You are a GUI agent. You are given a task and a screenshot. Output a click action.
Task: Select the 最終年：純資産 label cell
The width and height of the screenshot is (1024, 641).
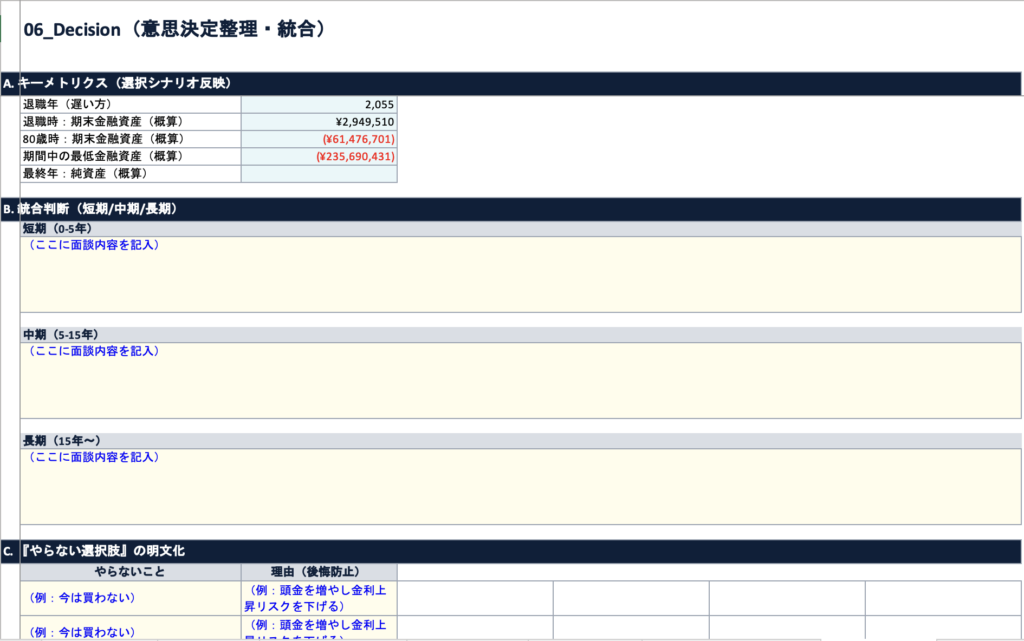click(x=130, y=173)
